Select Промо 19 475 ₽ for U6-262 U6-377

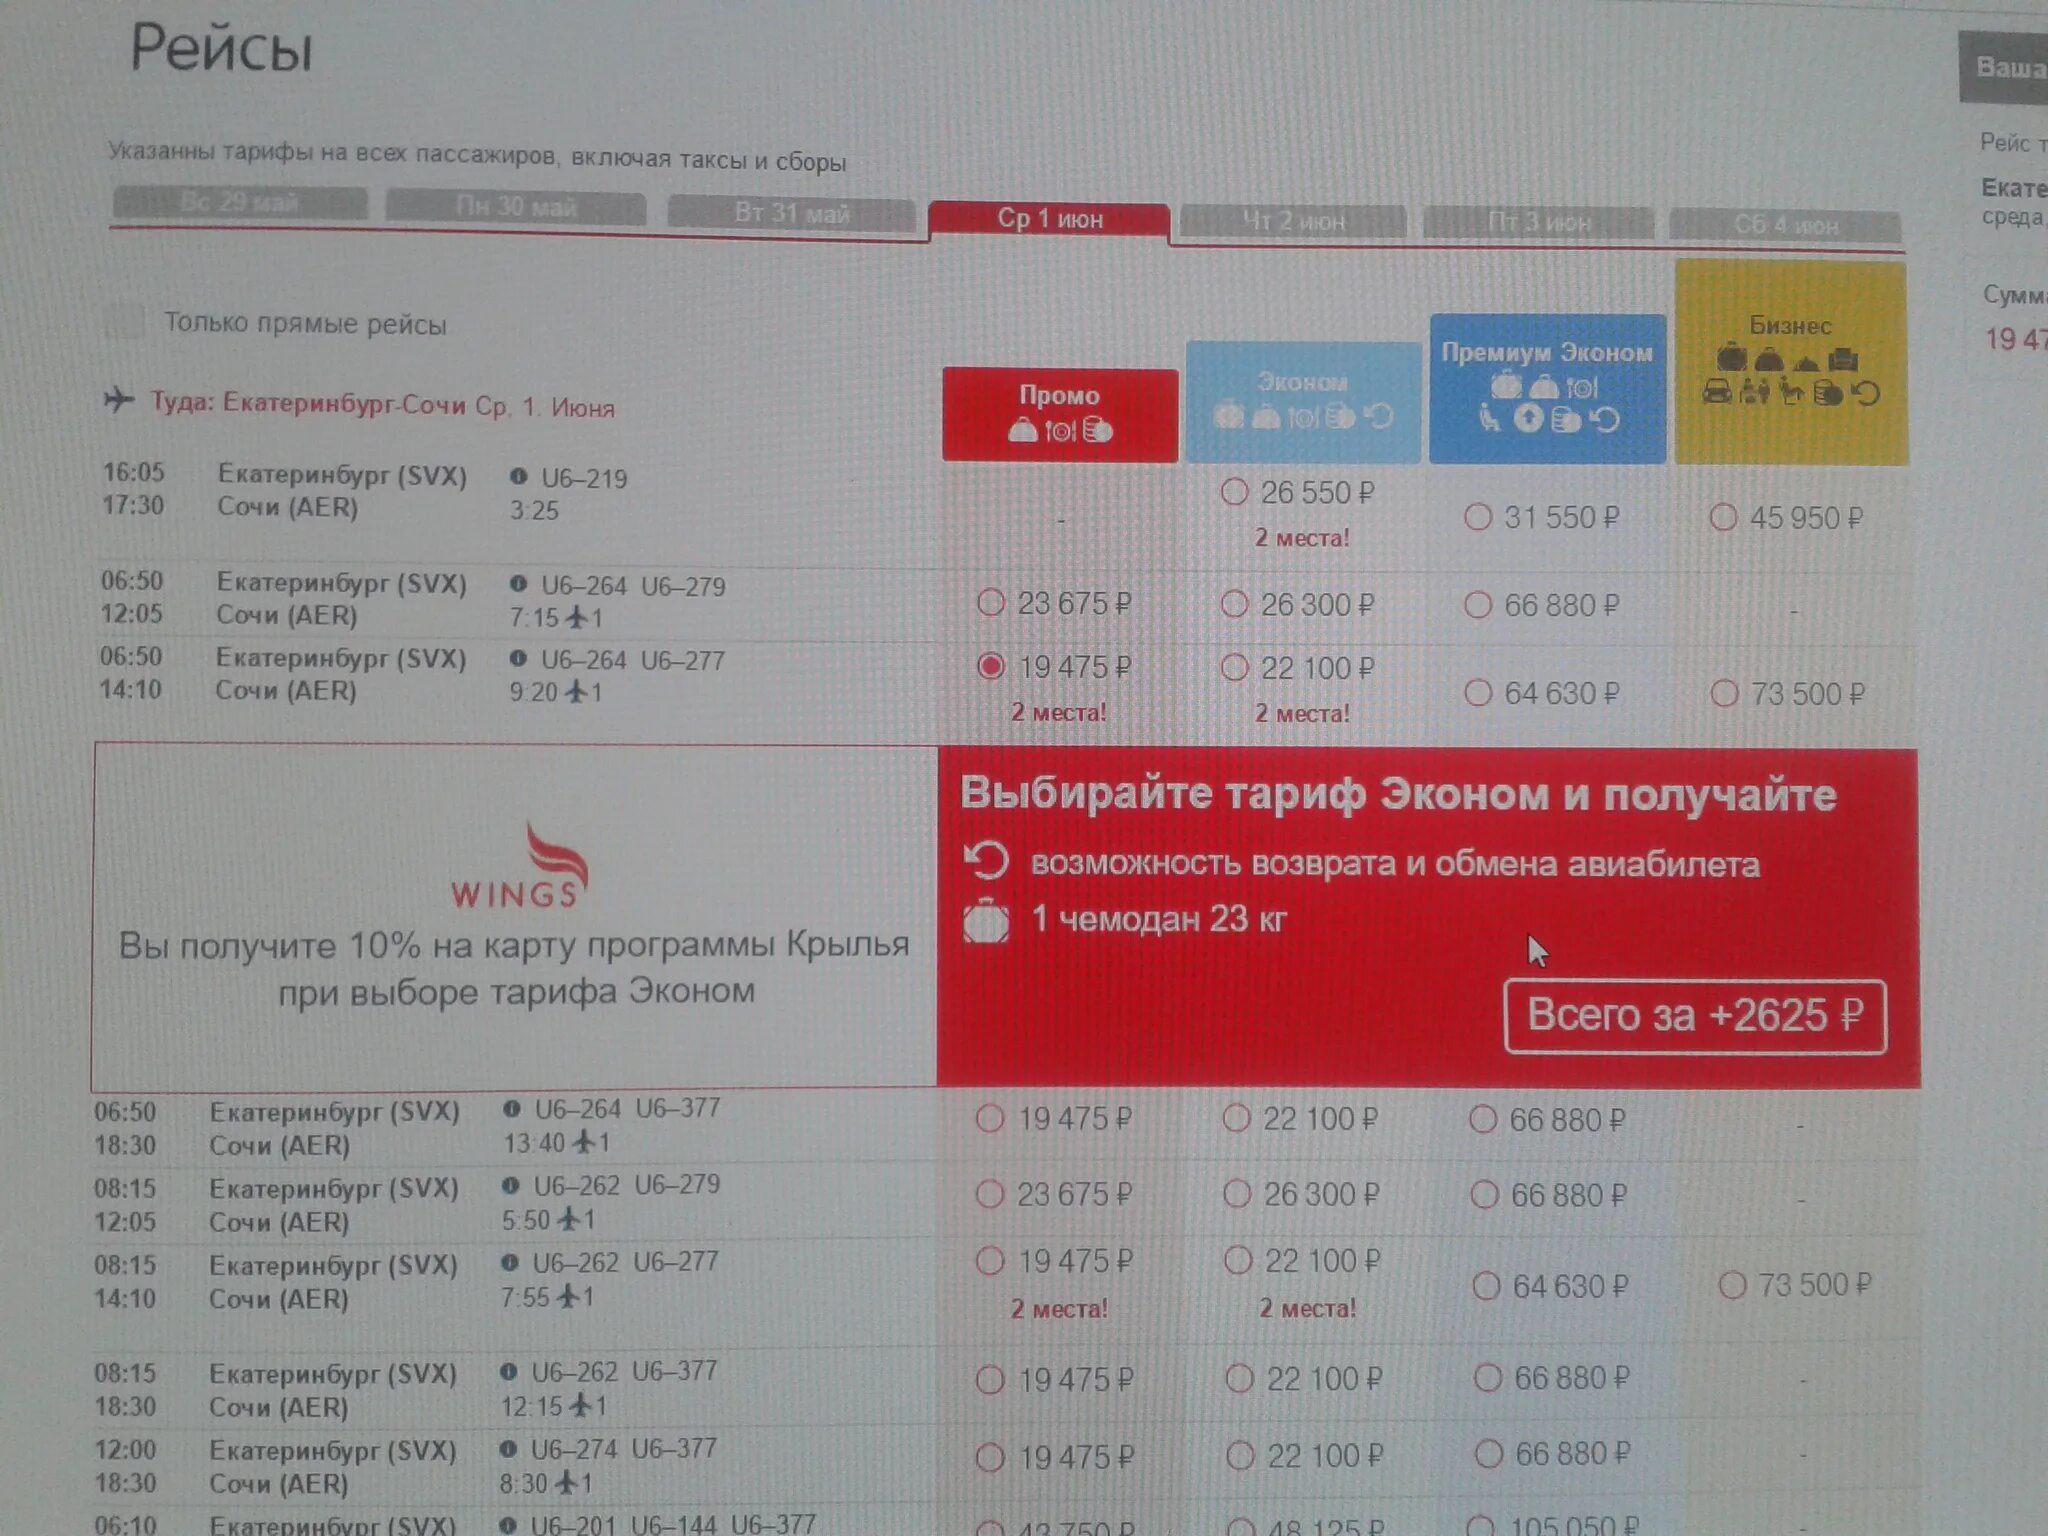click(990, 1380)
